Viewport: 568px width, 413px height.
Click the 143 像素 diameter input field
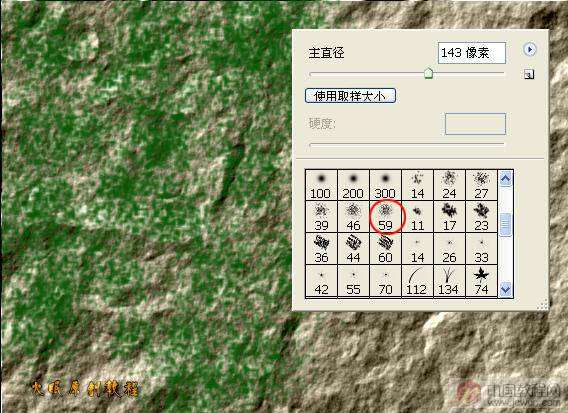click(472, 53)
